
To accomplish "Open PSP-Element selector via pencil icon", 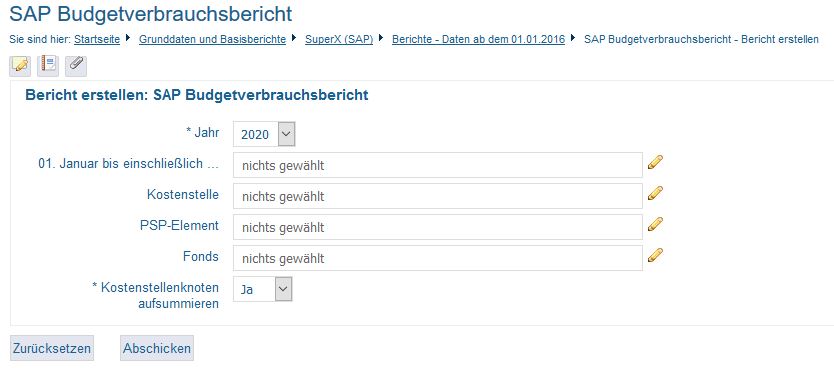I will 655,224.
